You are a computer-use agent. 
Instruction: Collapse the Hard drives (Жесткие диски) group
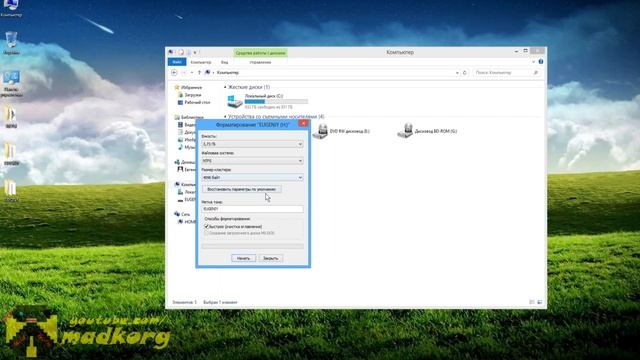coord(225,87)
